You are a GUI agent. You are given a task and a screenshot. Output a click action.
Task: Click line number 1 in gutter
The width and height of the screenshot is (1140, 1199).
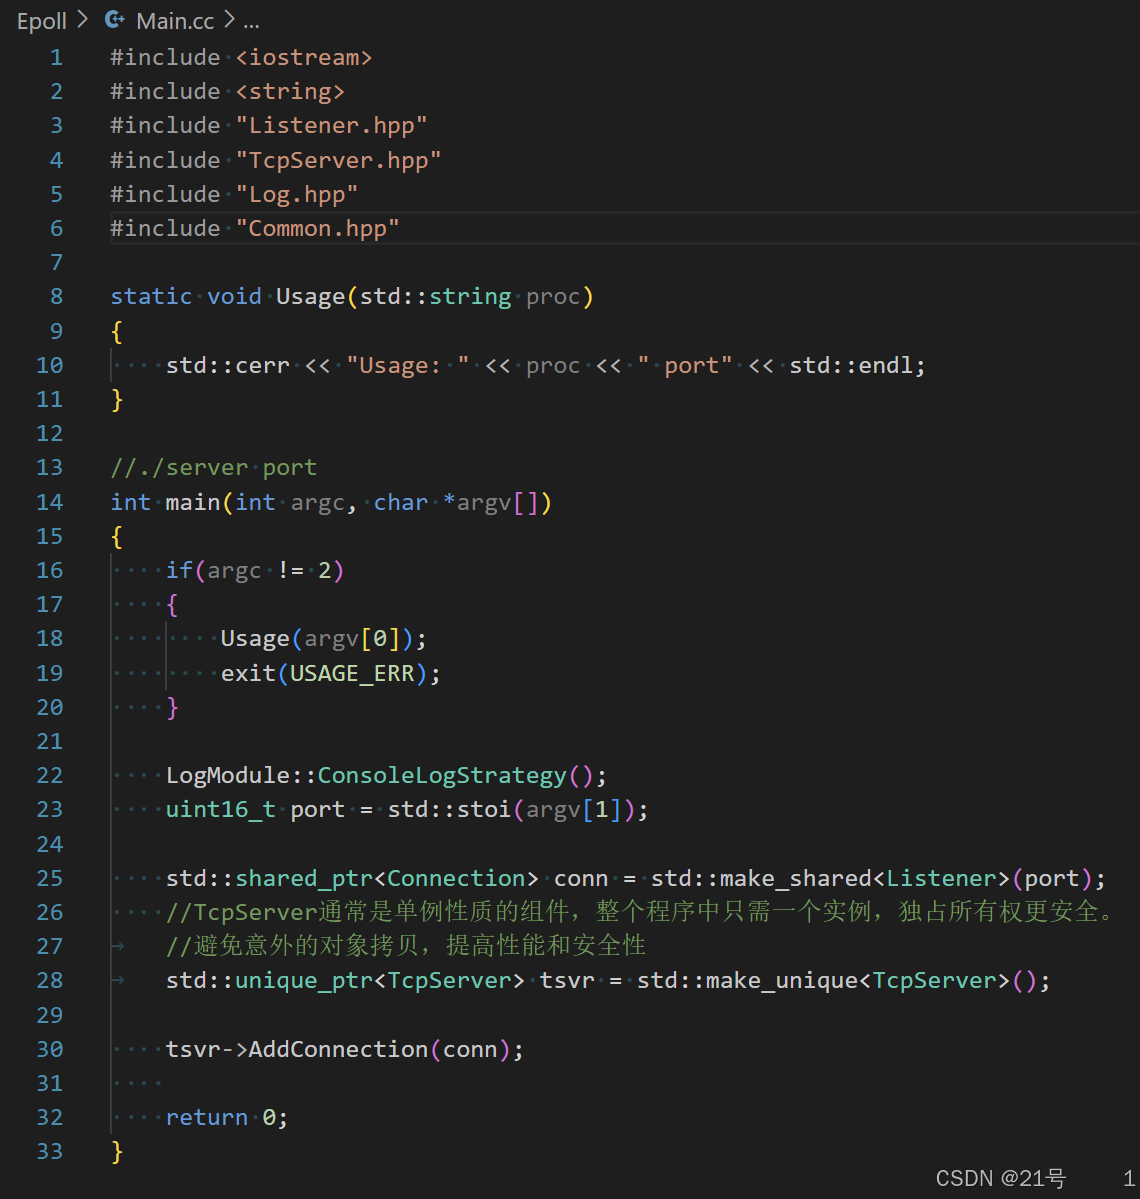[56, 57]
